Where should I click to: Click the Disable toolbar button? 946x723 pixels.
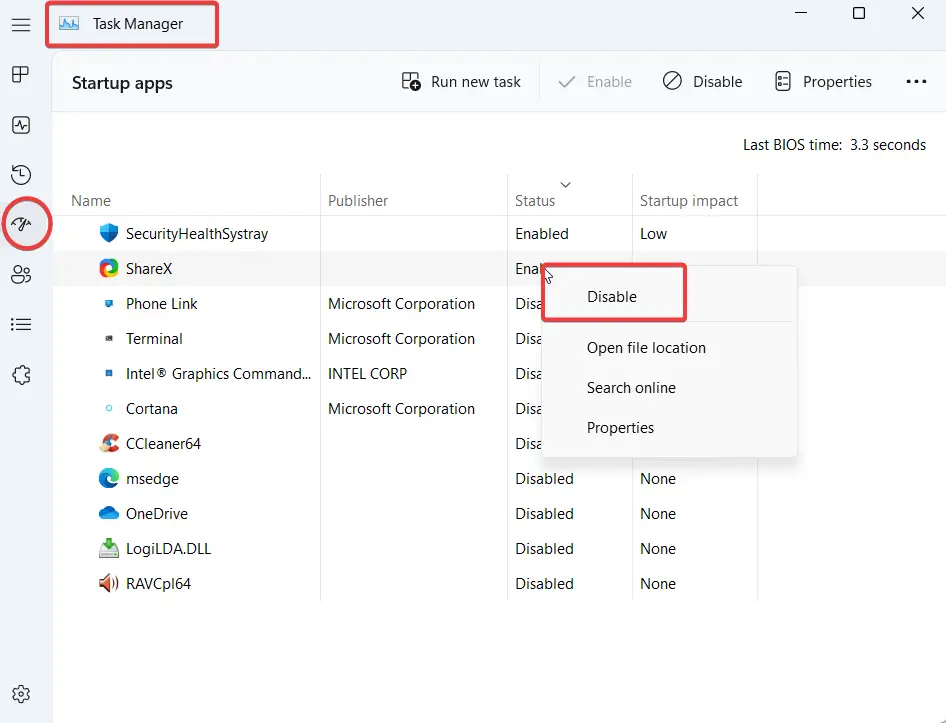point(702,81)
